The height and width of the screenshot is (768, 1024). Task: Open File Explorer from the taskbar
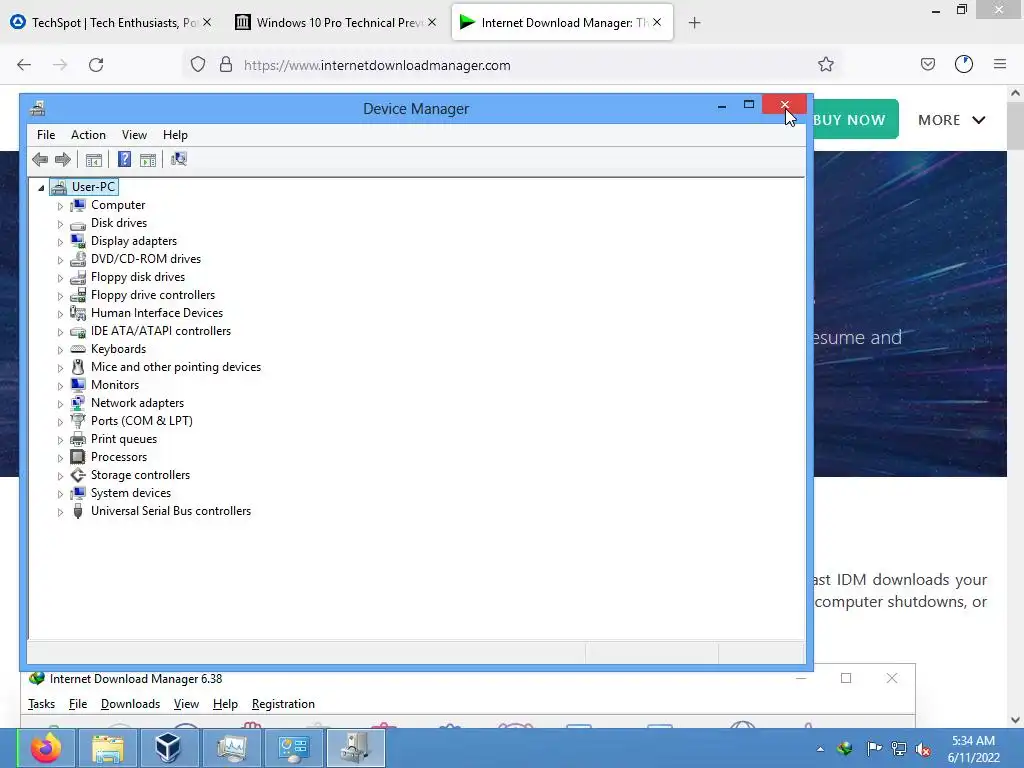tap(108, 748)
